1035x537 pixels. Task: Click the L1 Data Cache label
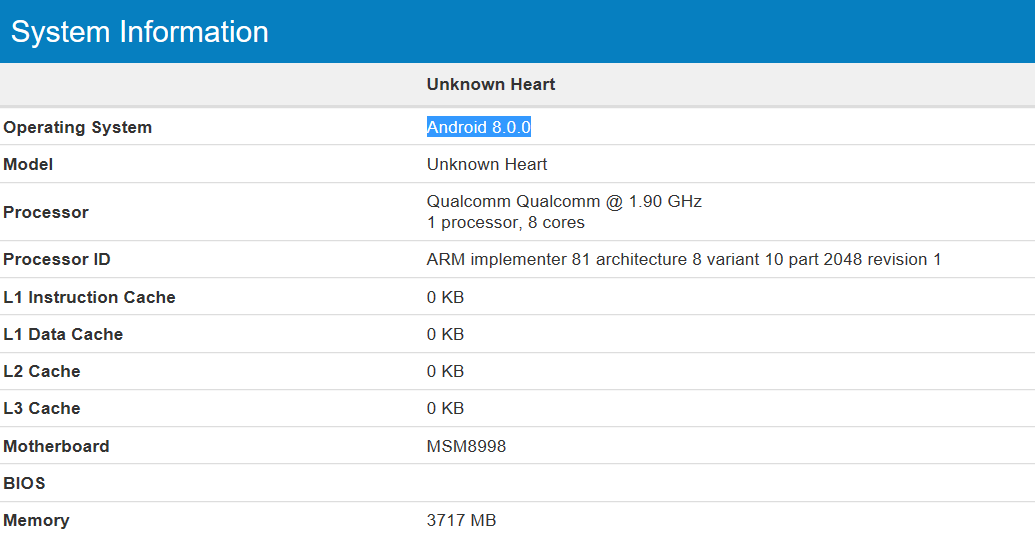point(63,334)
